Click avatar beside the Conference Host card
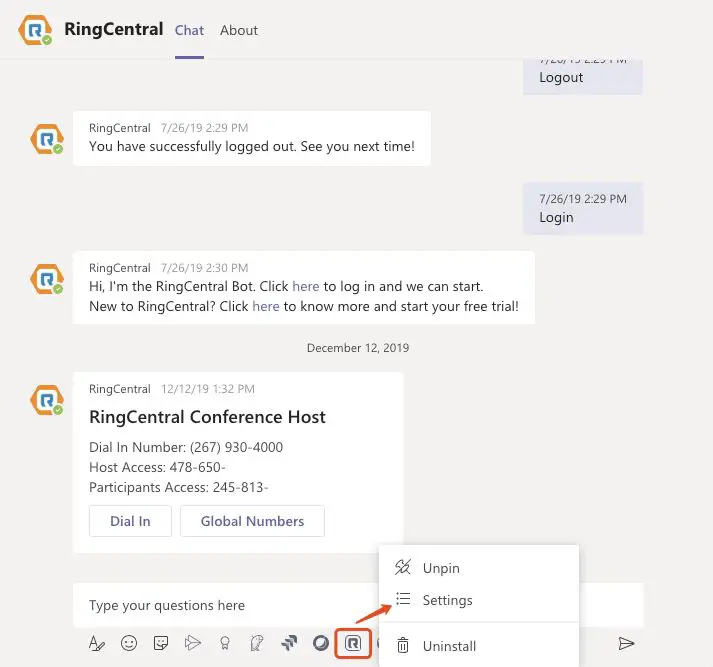Viewport: 713px width, 667px height. point(47,400)
